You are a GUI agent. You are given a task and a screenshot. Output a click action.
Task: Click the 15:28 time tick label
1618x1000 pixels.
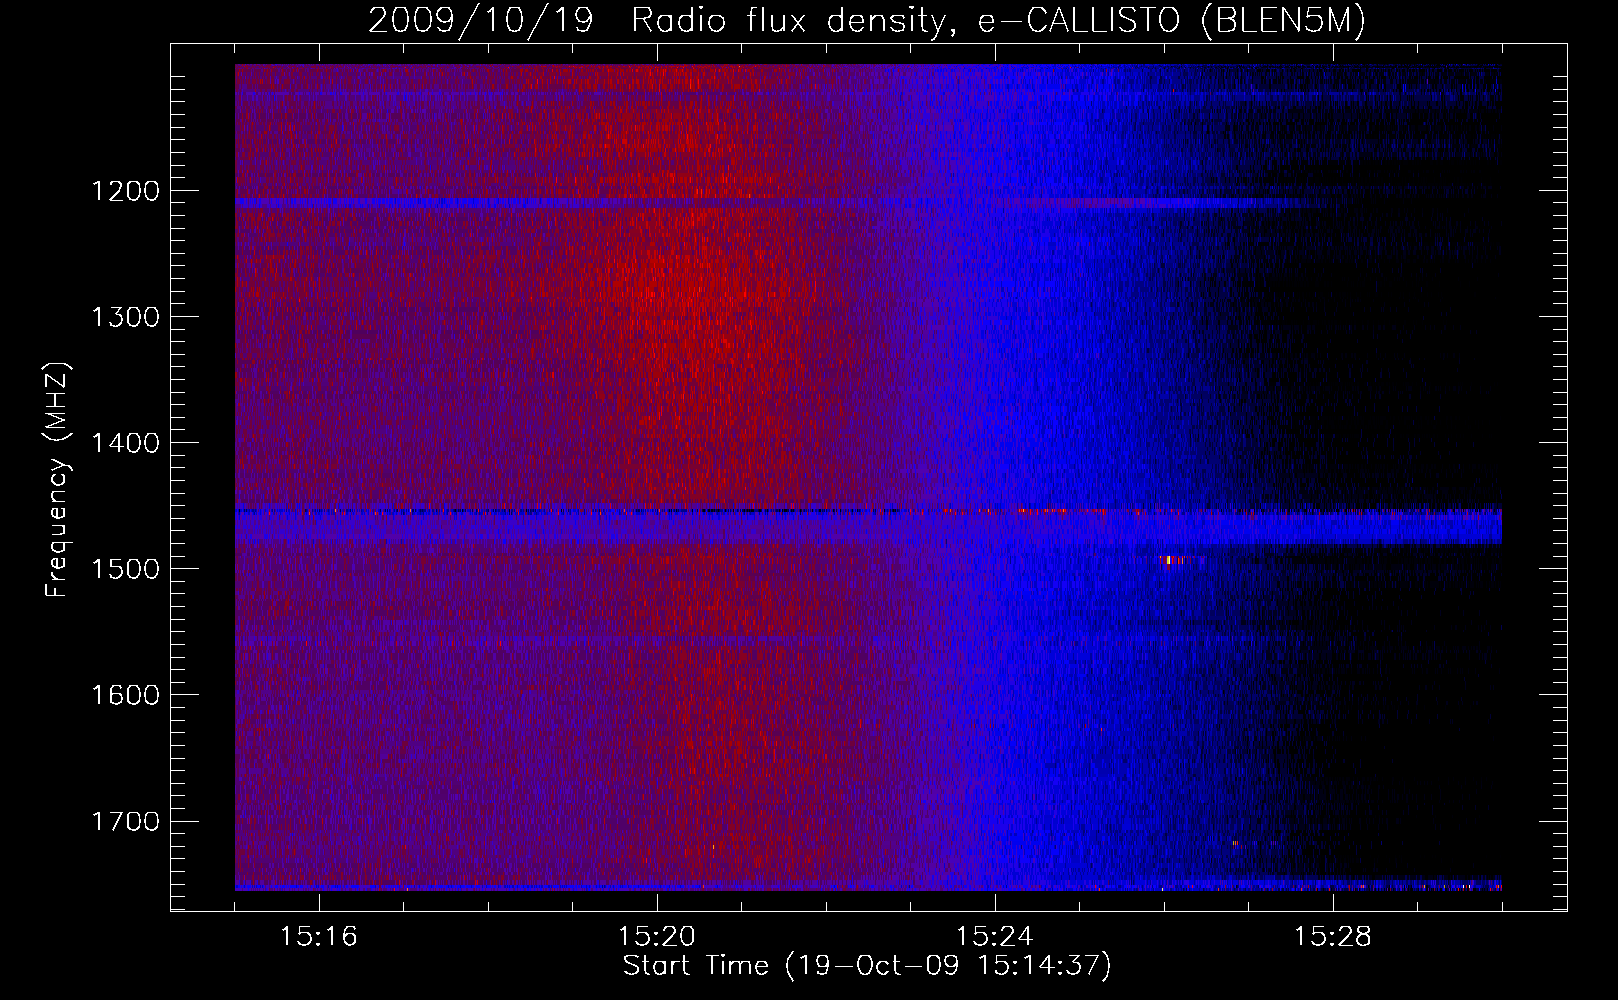[x=1333, y=936]
